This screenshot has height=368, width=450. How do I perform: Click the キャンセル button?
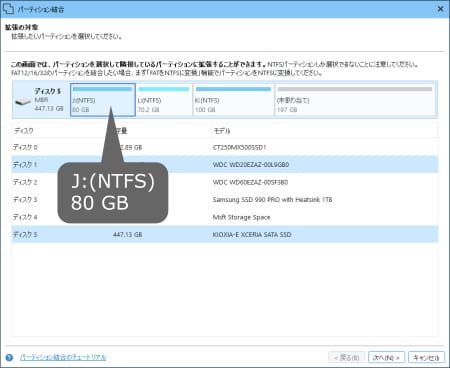coord(426,357)
